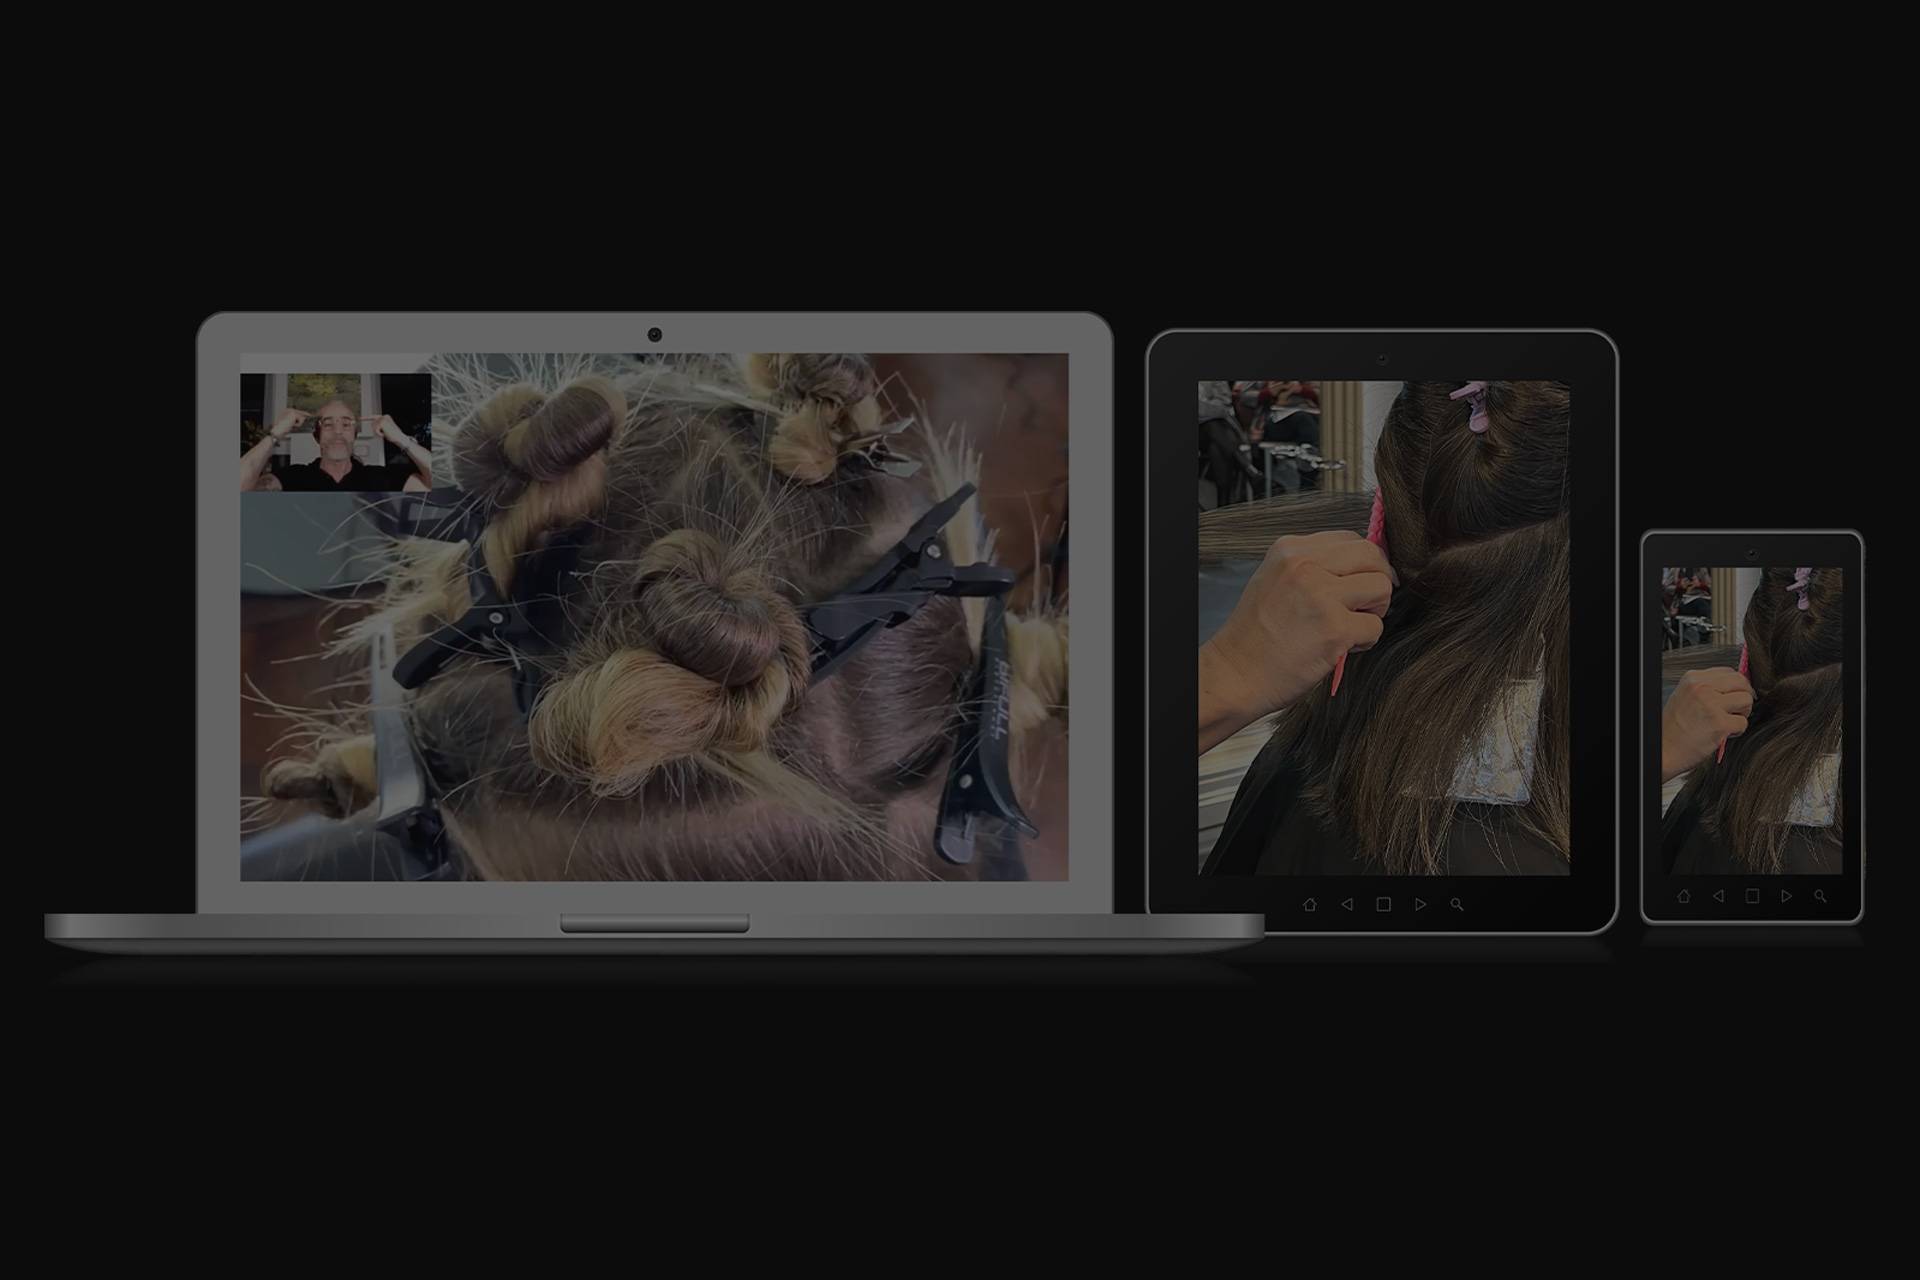Click the laptop webcam above the screen

pyautogui.click(x=654, y=334)
